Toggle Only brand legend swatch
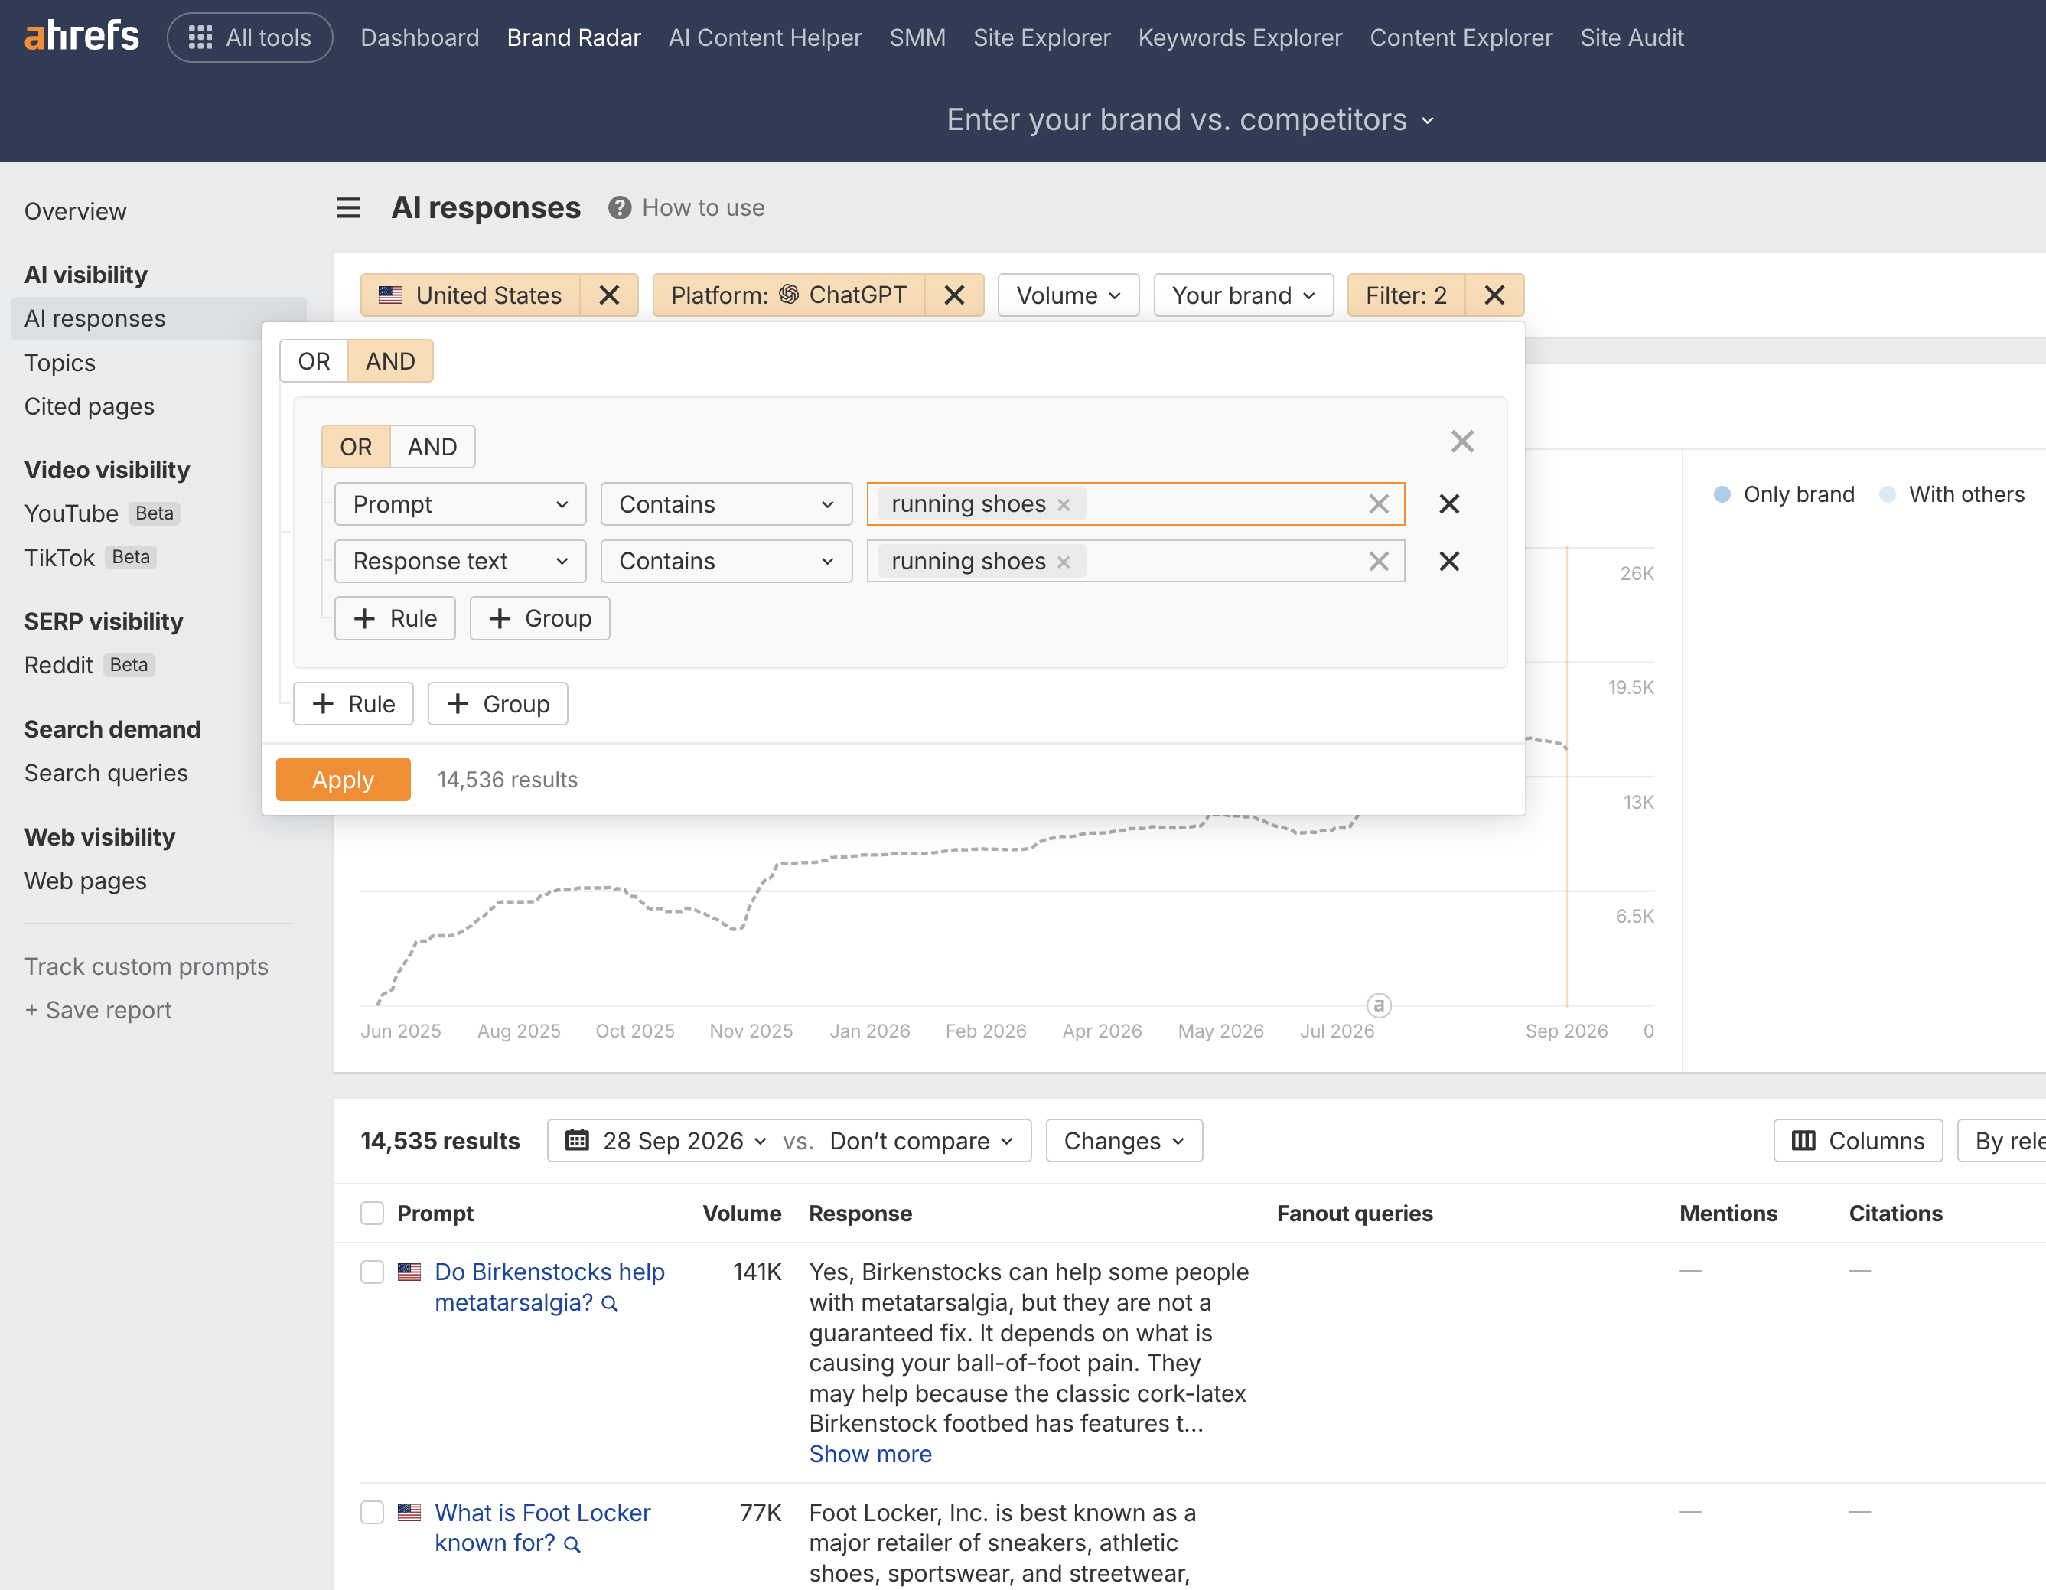Image resolution: width=2046 pixels, height=1590 pixels. [x=1722, y=494]
